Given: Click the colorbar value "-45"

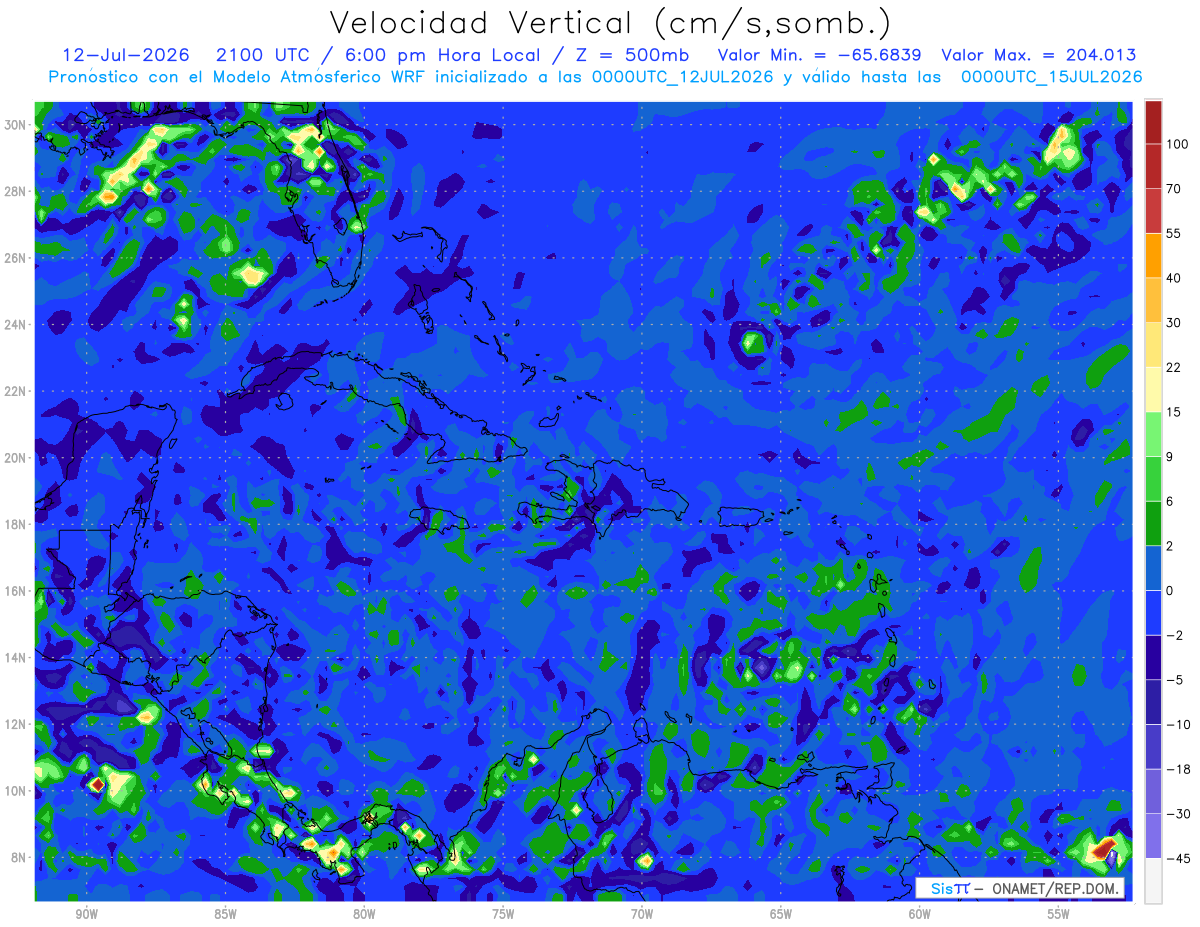Looking at the screenshot, I should [x=1178, y=858].
